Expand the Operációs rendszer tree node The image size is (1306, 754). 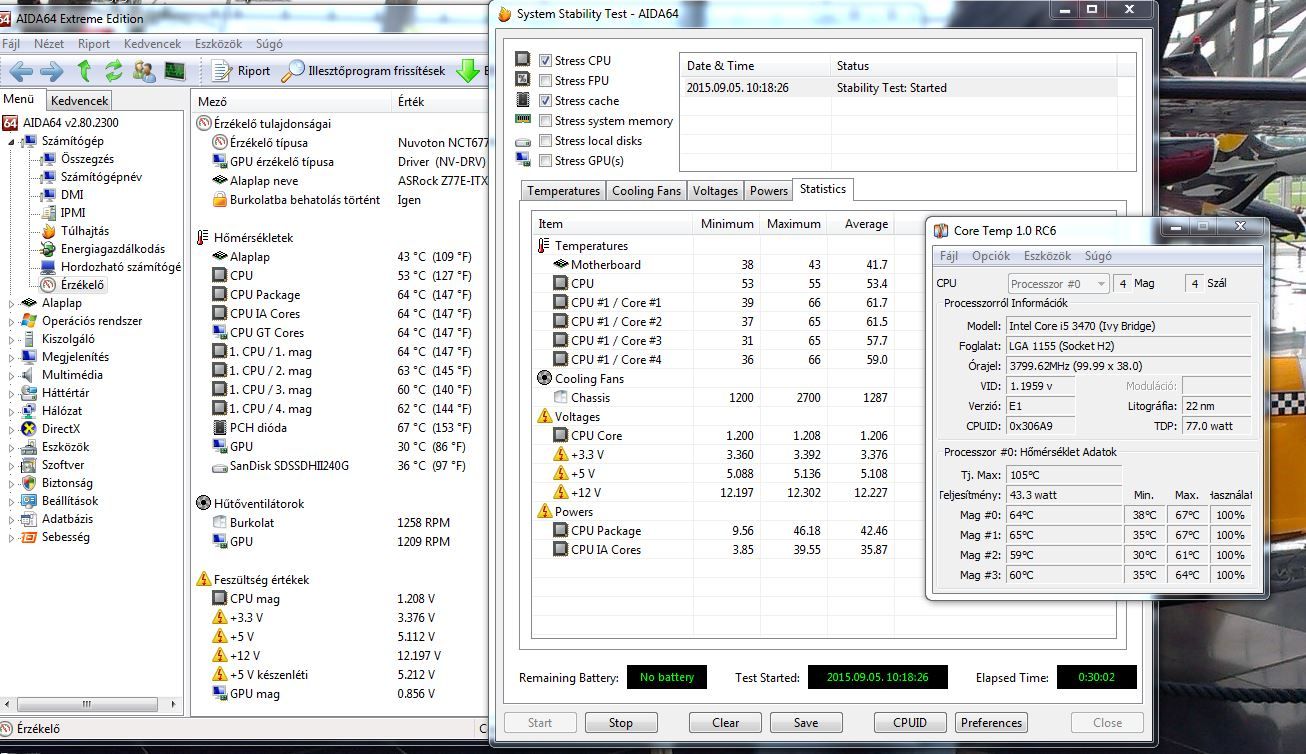(12, 321)
